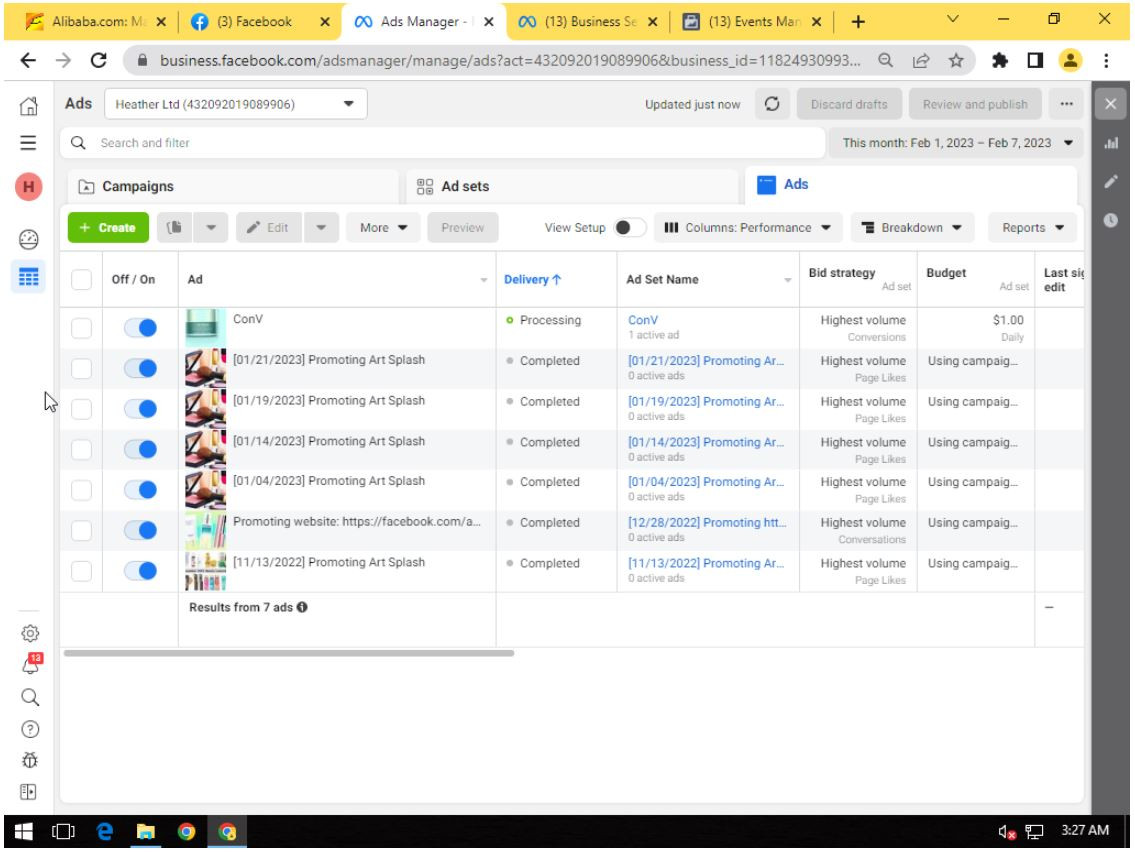
Task: Bookmark the page with the star icon
Action: (x=957, y=61)
